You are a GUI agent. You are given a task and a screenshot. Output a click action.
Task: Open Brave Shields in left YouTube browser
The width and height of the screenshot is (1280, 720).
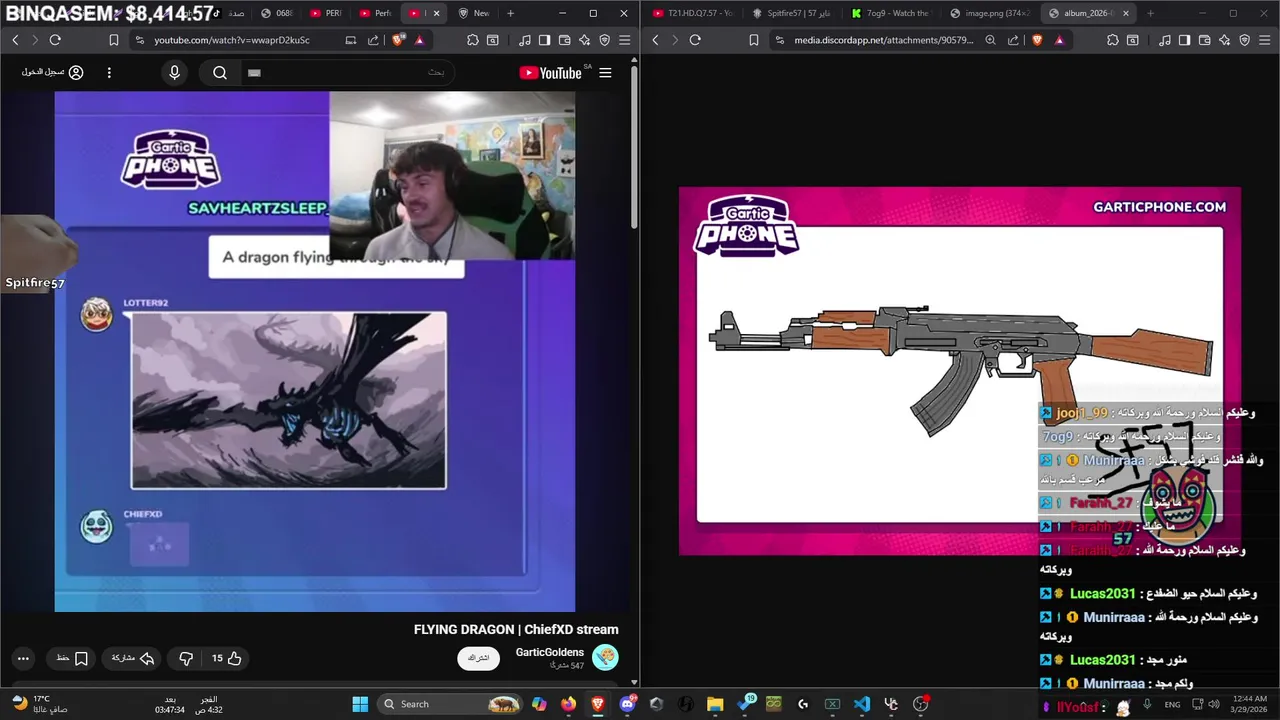click(x=398, y=40)
